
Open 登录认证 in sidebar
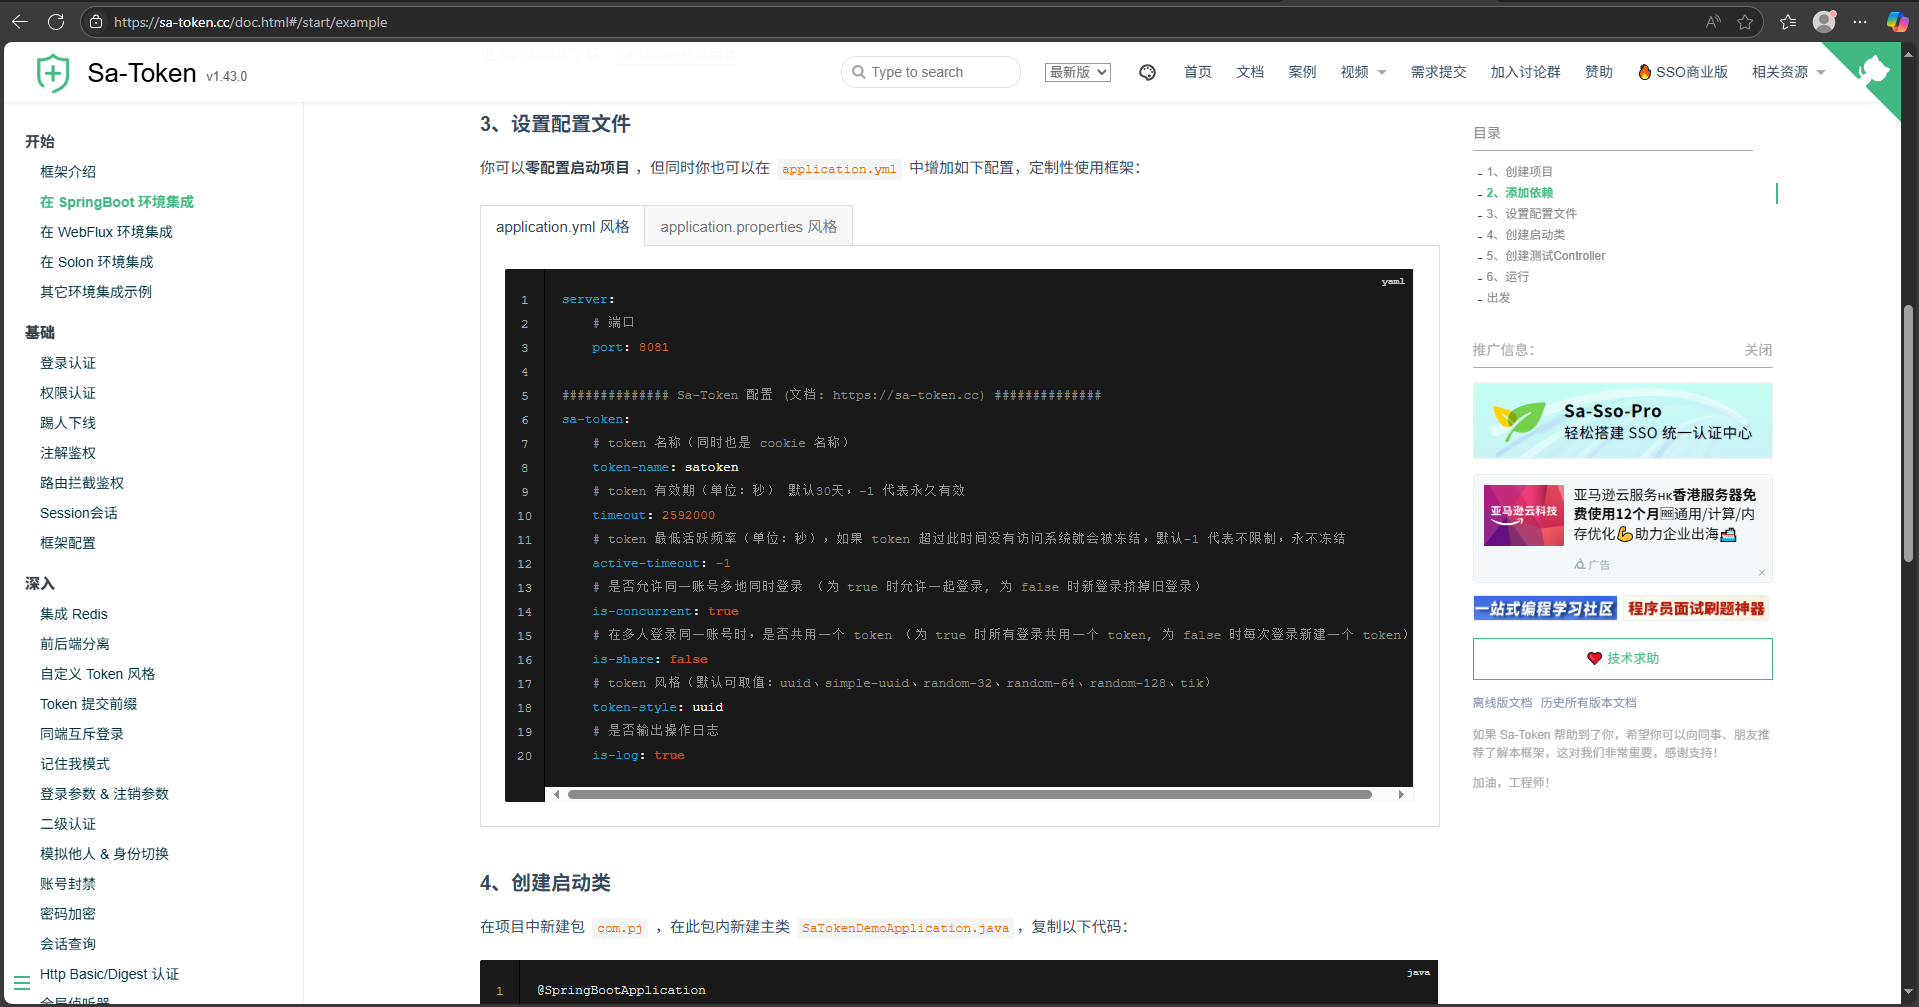point(68,363)
